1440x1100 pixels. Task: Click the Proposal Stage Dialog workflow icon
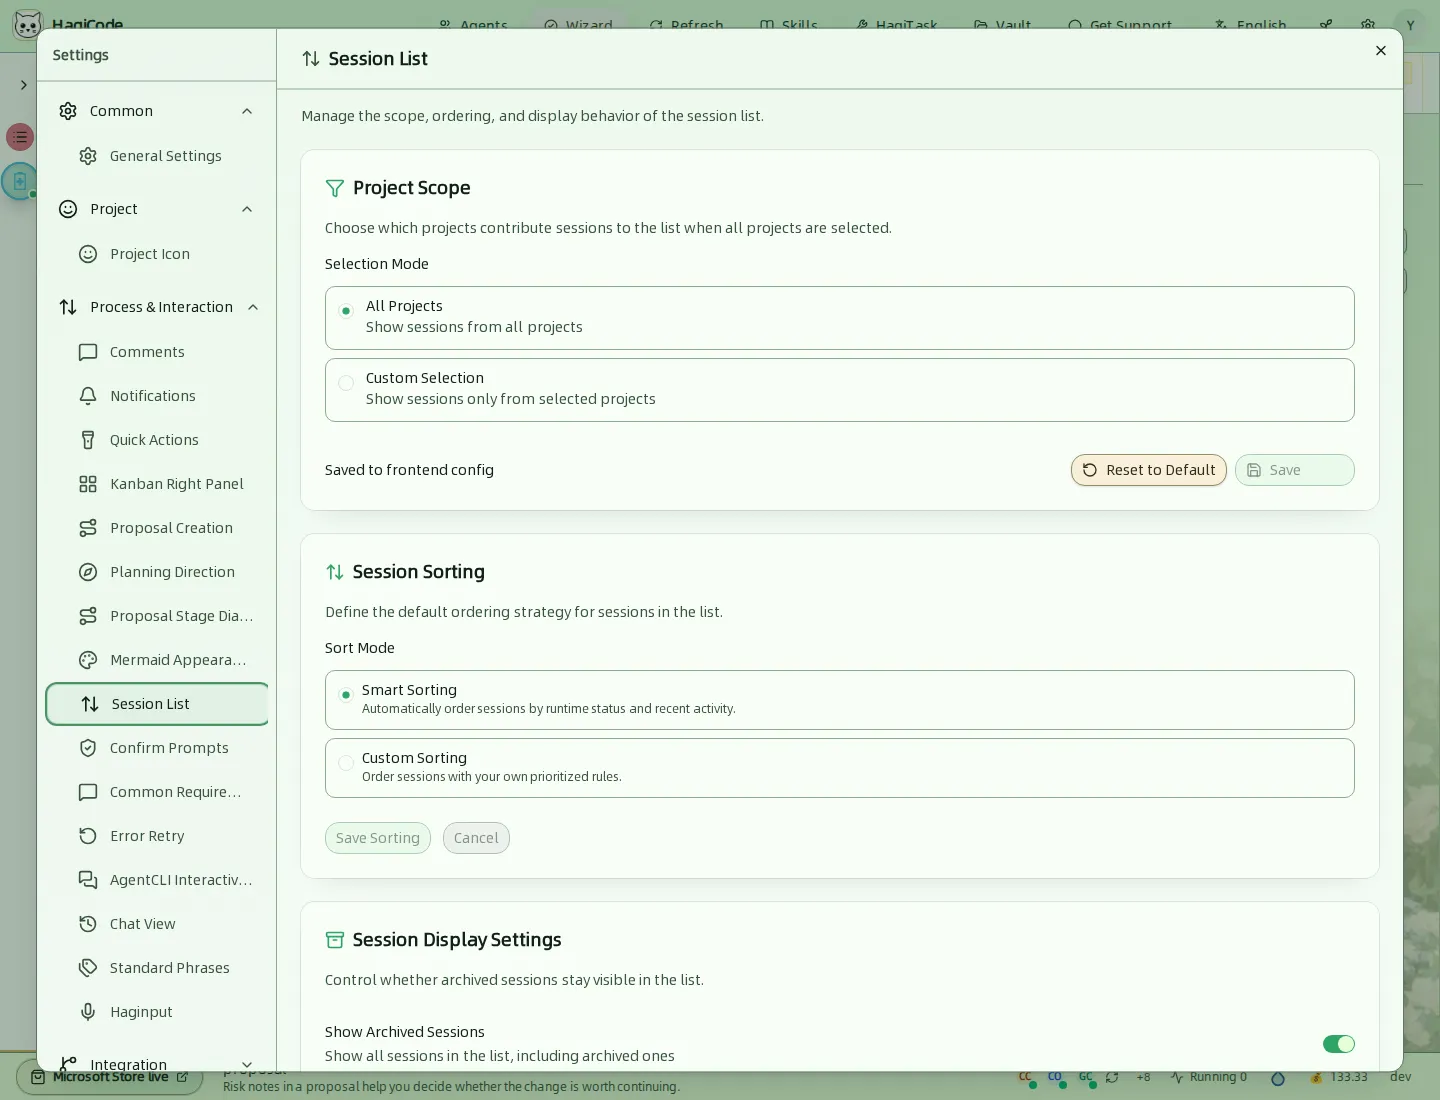click(88, 616)
